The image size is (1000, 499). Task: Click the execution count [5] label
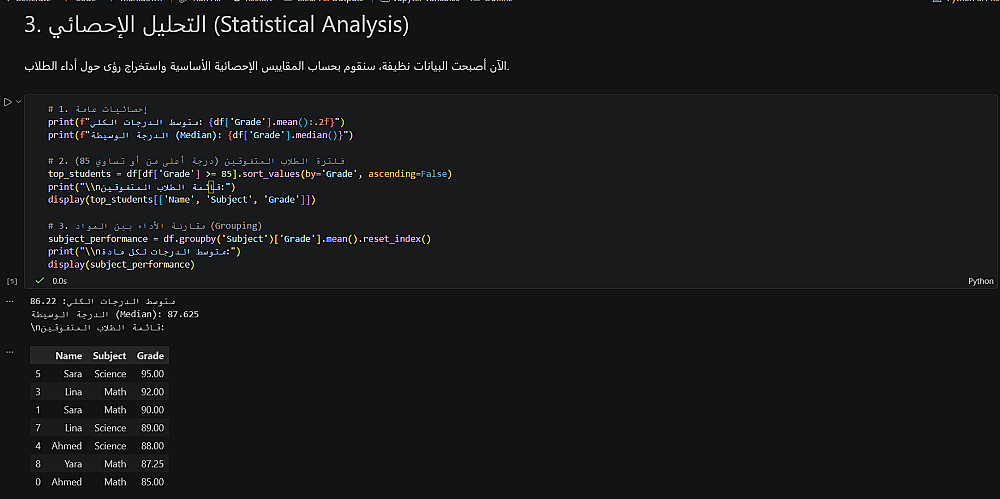click(x=12, y=281)
